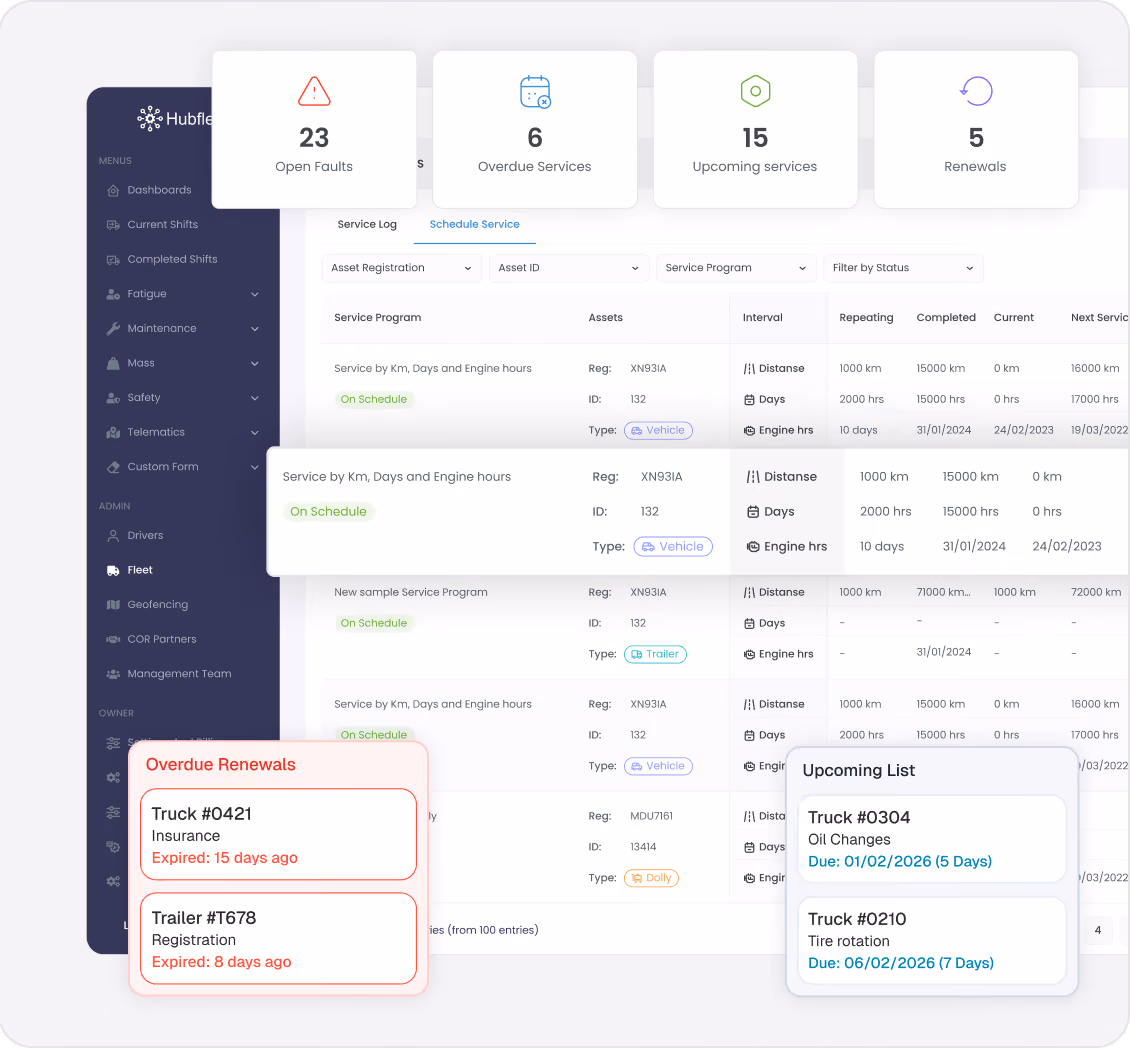Open the Filter by Status dropdown
The height and width of the screenshot is (1048, 1130).
[903, 268]
